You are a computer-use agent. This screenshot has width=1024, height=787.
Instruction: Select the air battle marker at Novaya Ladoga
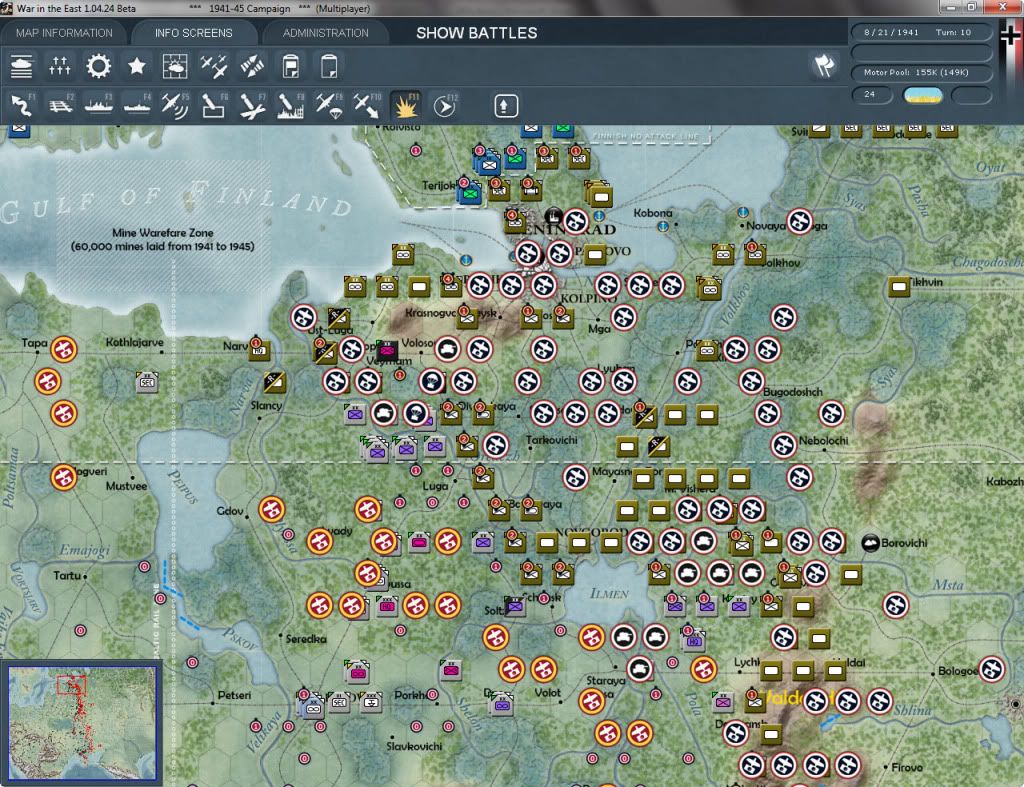pyautogui.click(x=799, y=222)
